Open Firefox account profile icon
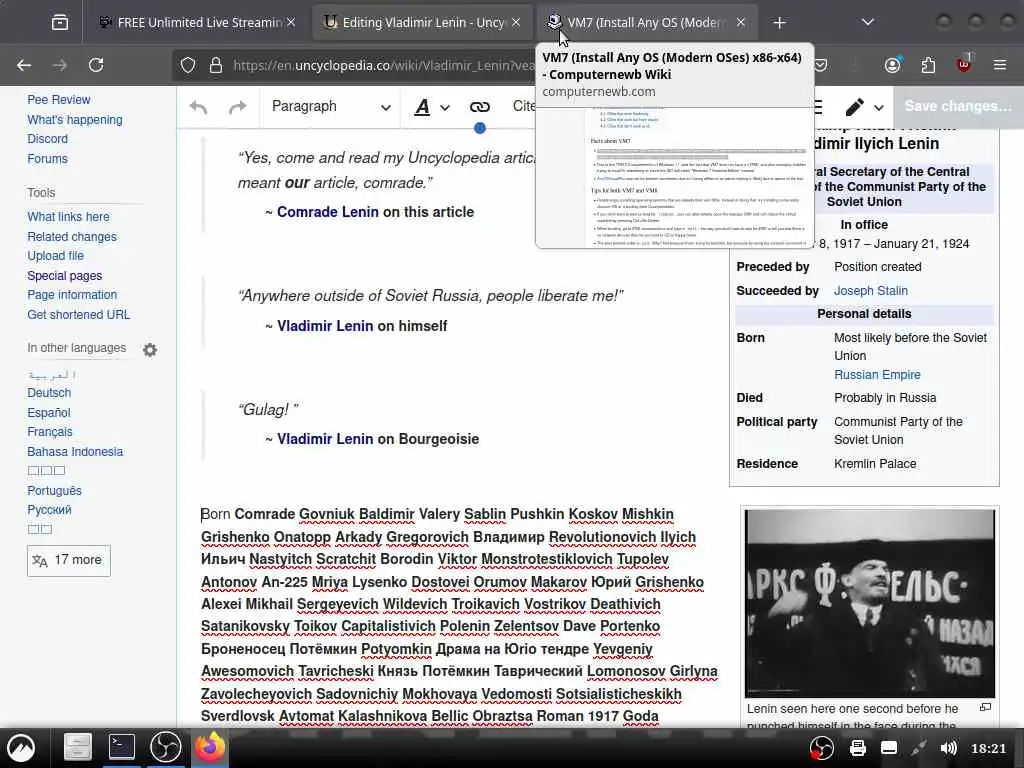 [x=892, y=65]
